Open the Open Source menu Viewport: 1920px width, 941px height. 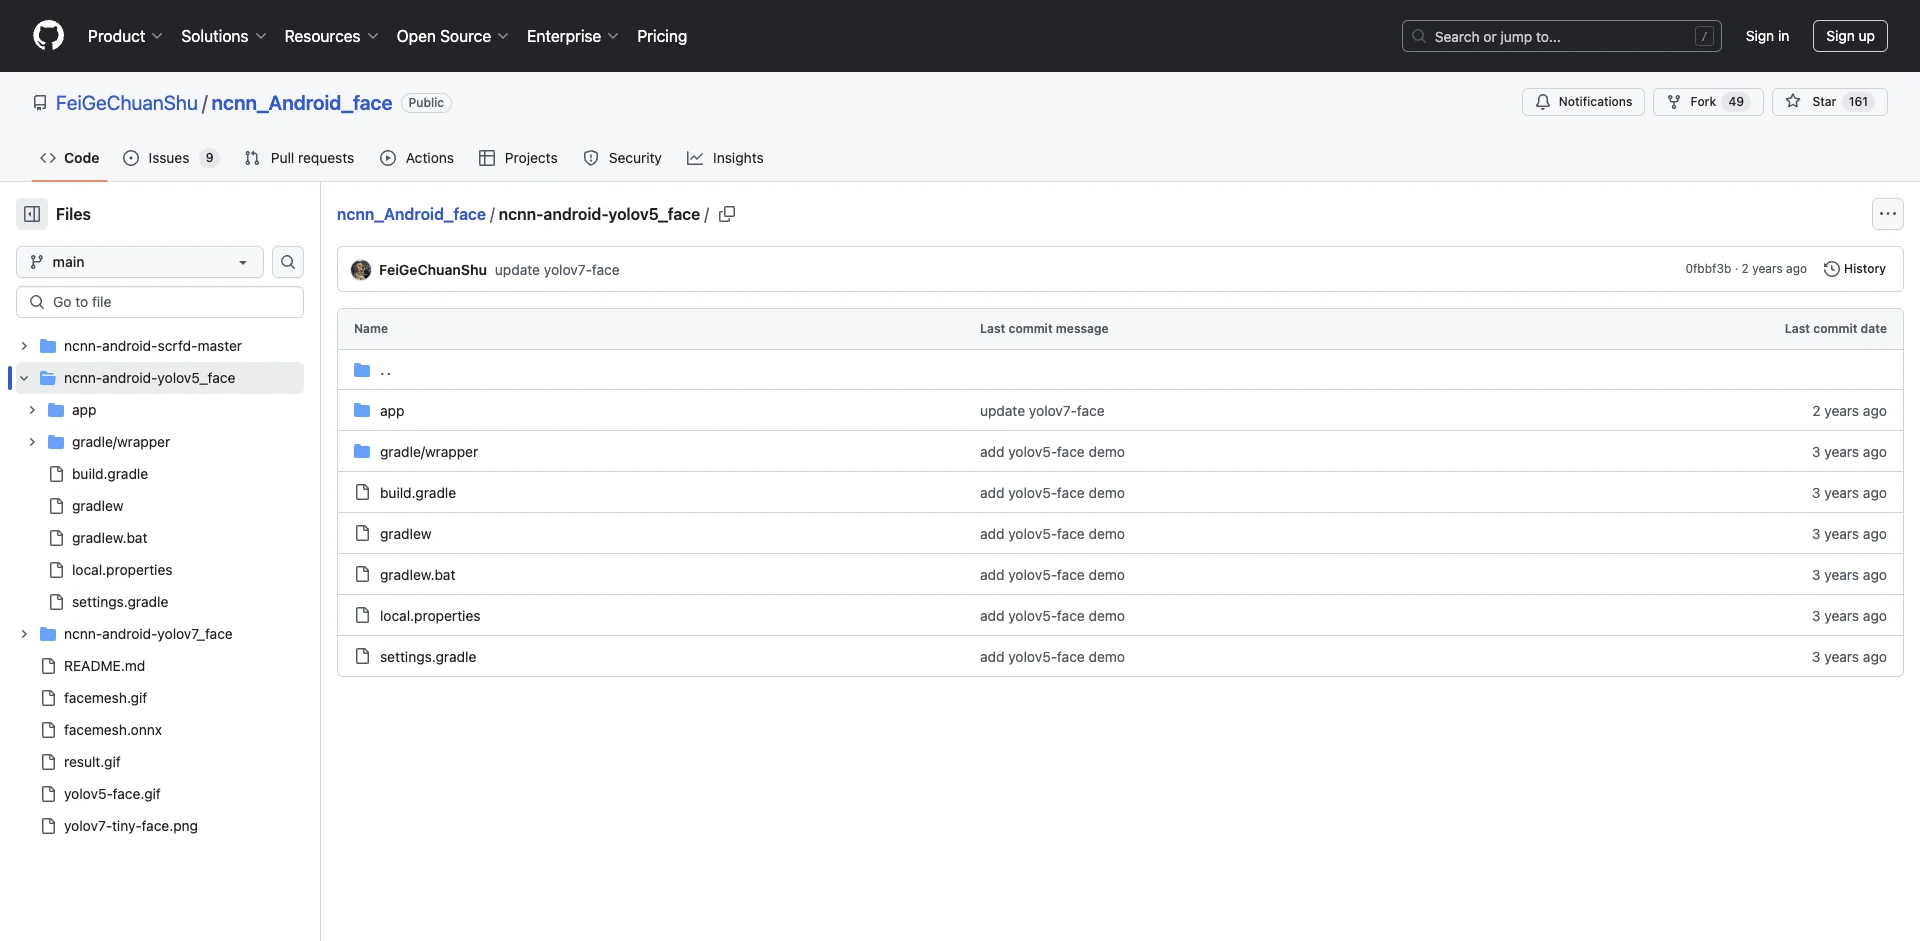coord(452,36)
